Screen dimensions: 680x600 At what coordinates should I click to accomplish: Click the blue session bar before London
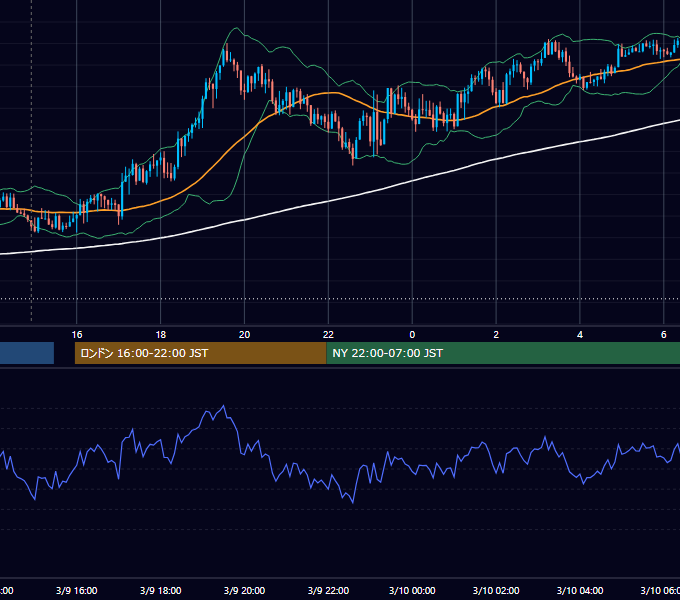point(27,353)
